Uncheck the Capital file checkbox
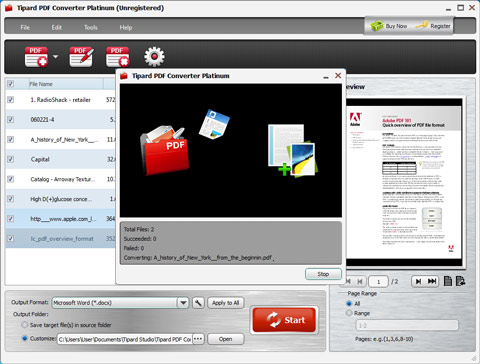The image size is (480, 364). [11, 159]
